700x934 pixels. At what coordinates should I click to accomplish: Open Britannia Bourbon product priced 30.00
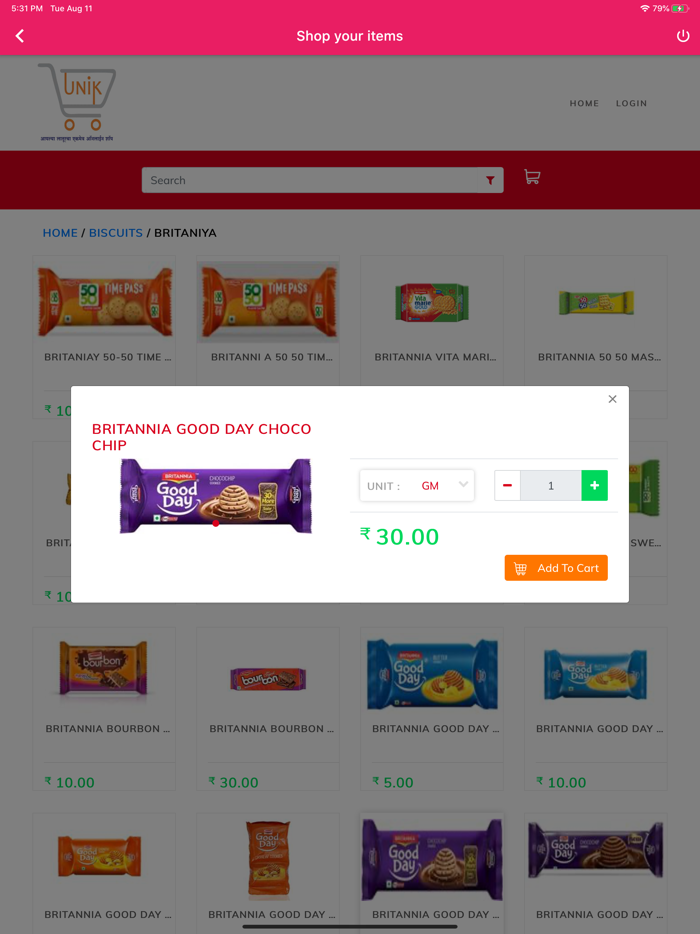[268, 679]
